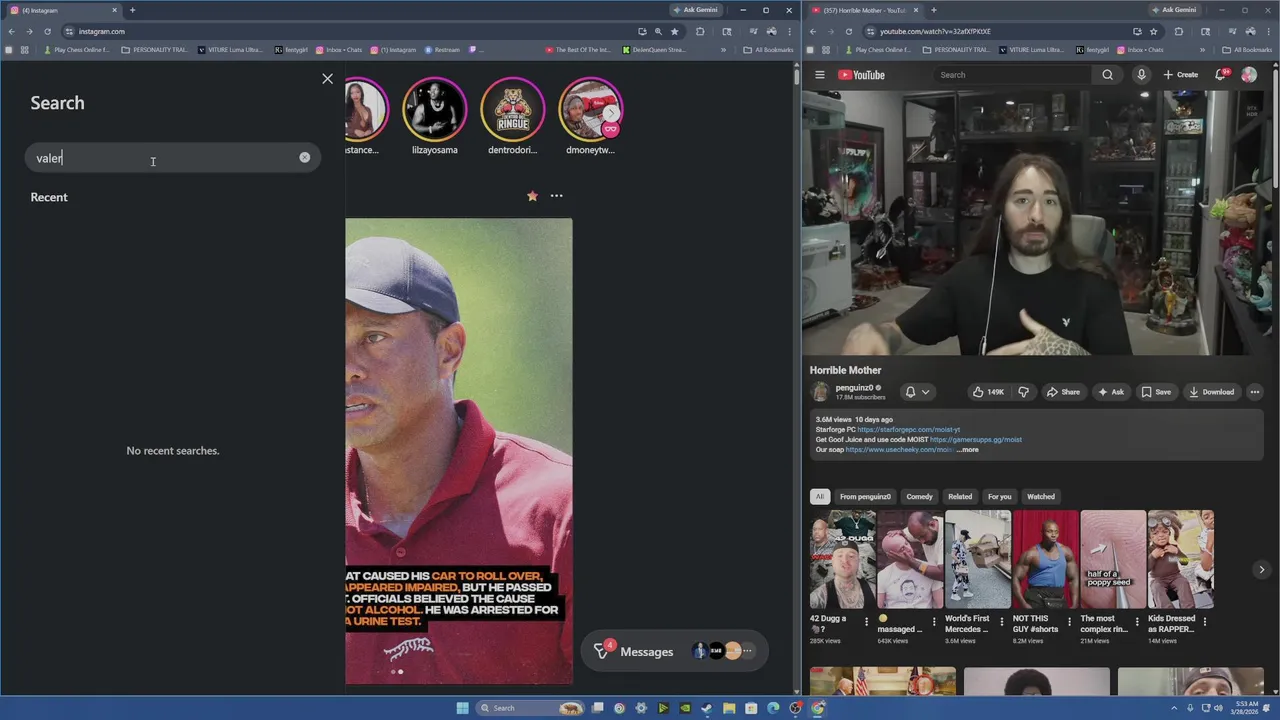Open a new tab in the Instagram window
This screenshot has width=1280, height=720.
pyautogui.click(x=132, y=10)
